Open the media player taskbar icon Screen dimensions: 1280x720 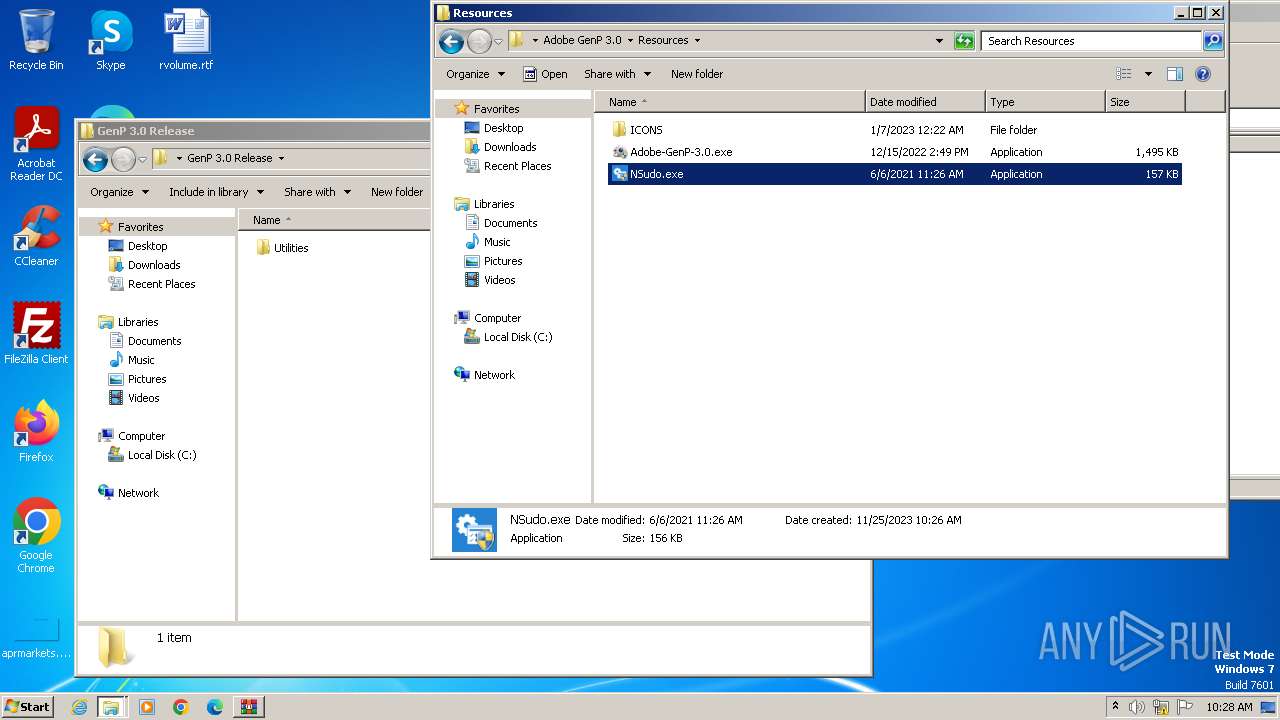147,707
